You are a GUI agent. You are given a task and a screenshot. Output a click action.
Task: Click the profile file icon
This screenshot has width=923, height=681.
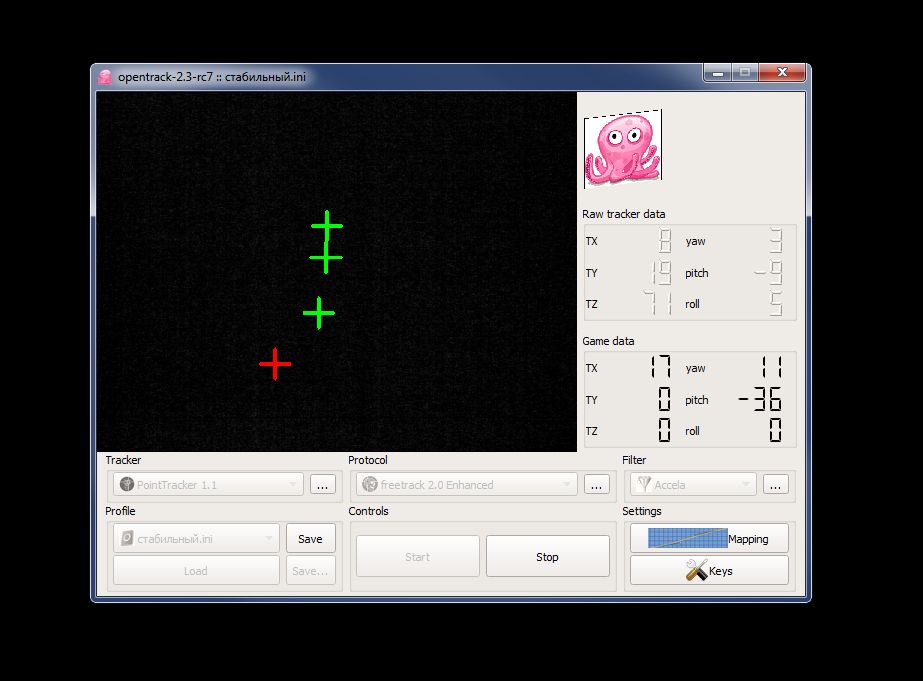click(127, 538)
